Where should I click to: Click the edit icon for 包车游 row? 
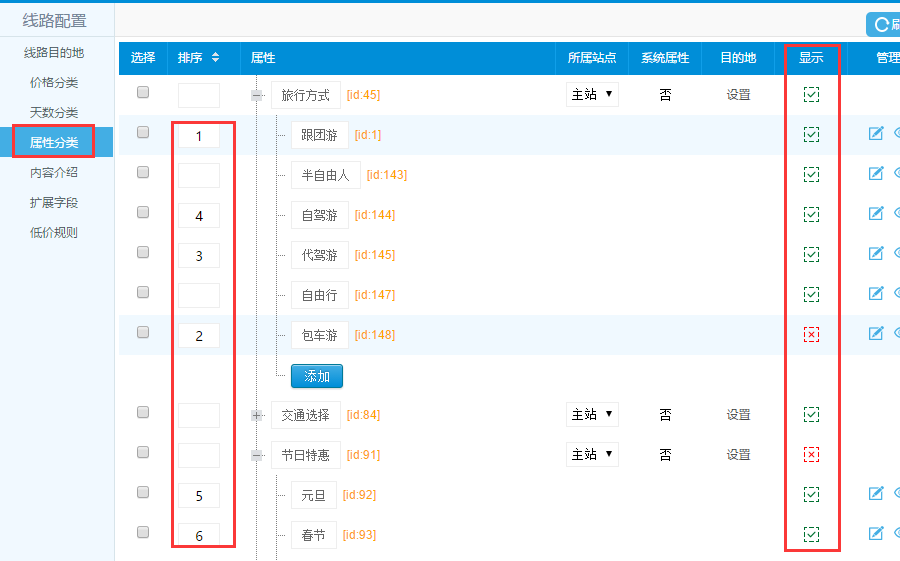coord(876,333)
